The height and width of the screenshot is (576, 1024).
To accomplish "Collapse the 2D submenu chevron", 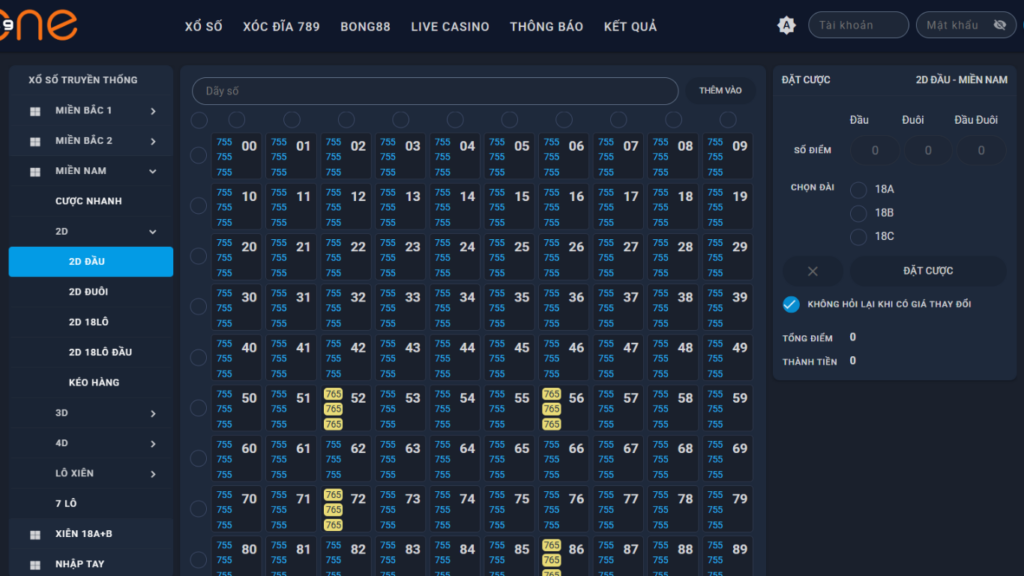I will (153, 232).
